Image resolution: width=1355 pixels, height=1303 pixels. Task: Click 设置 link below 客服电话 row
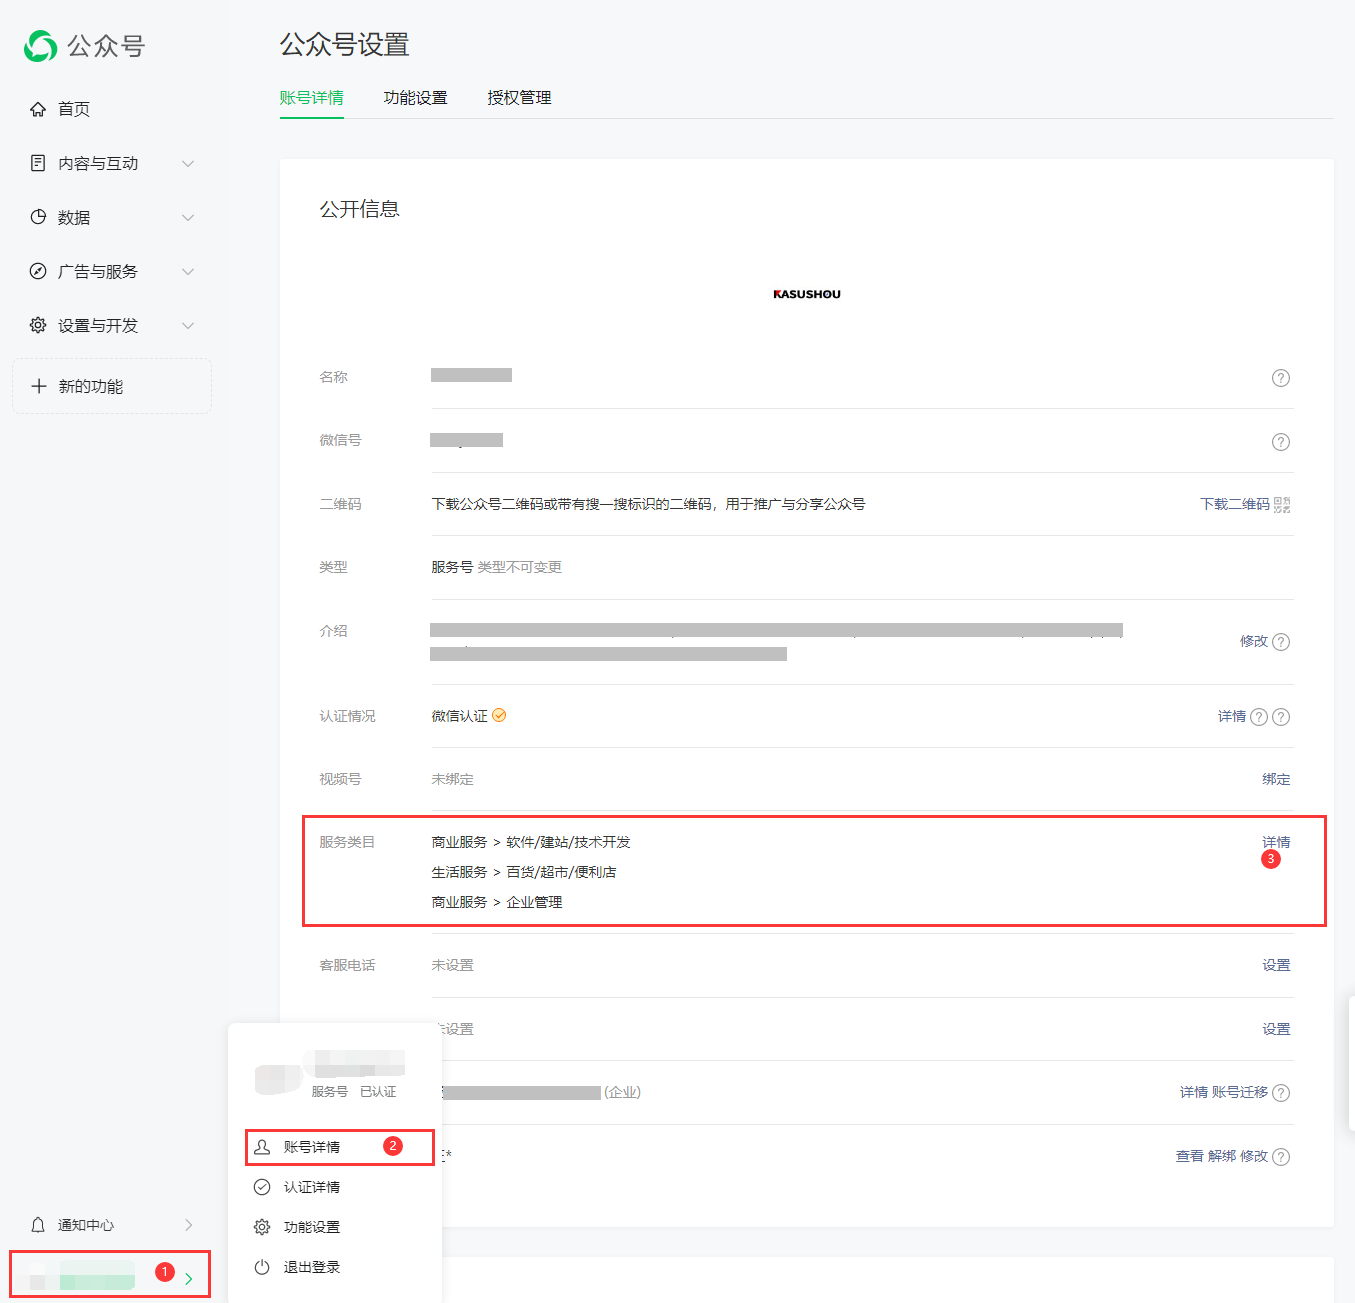click(x=1276, y=1029)
